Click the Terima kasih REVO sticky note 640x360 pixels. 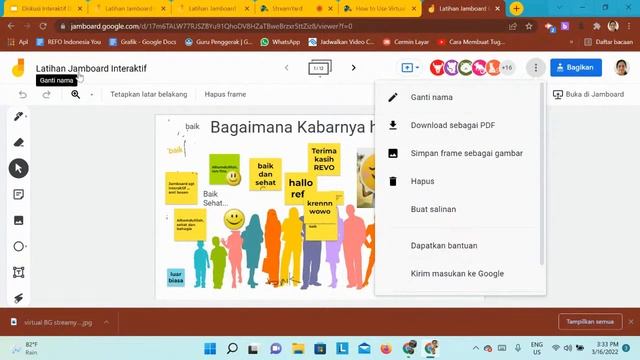[324, 159]
